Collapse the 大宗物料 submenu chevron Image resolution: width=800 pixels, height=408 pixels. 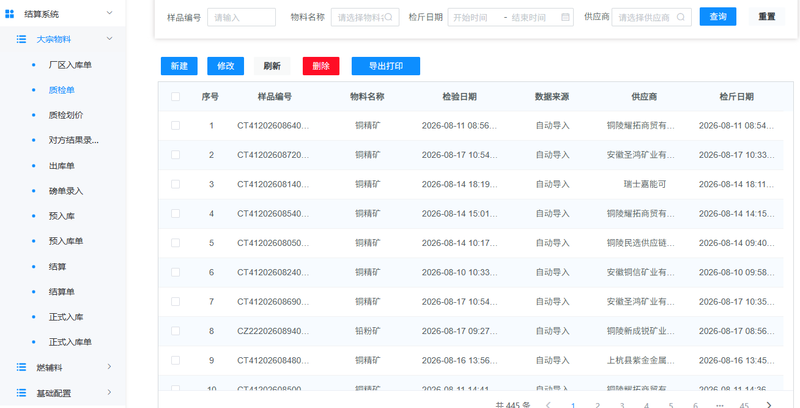109,38
